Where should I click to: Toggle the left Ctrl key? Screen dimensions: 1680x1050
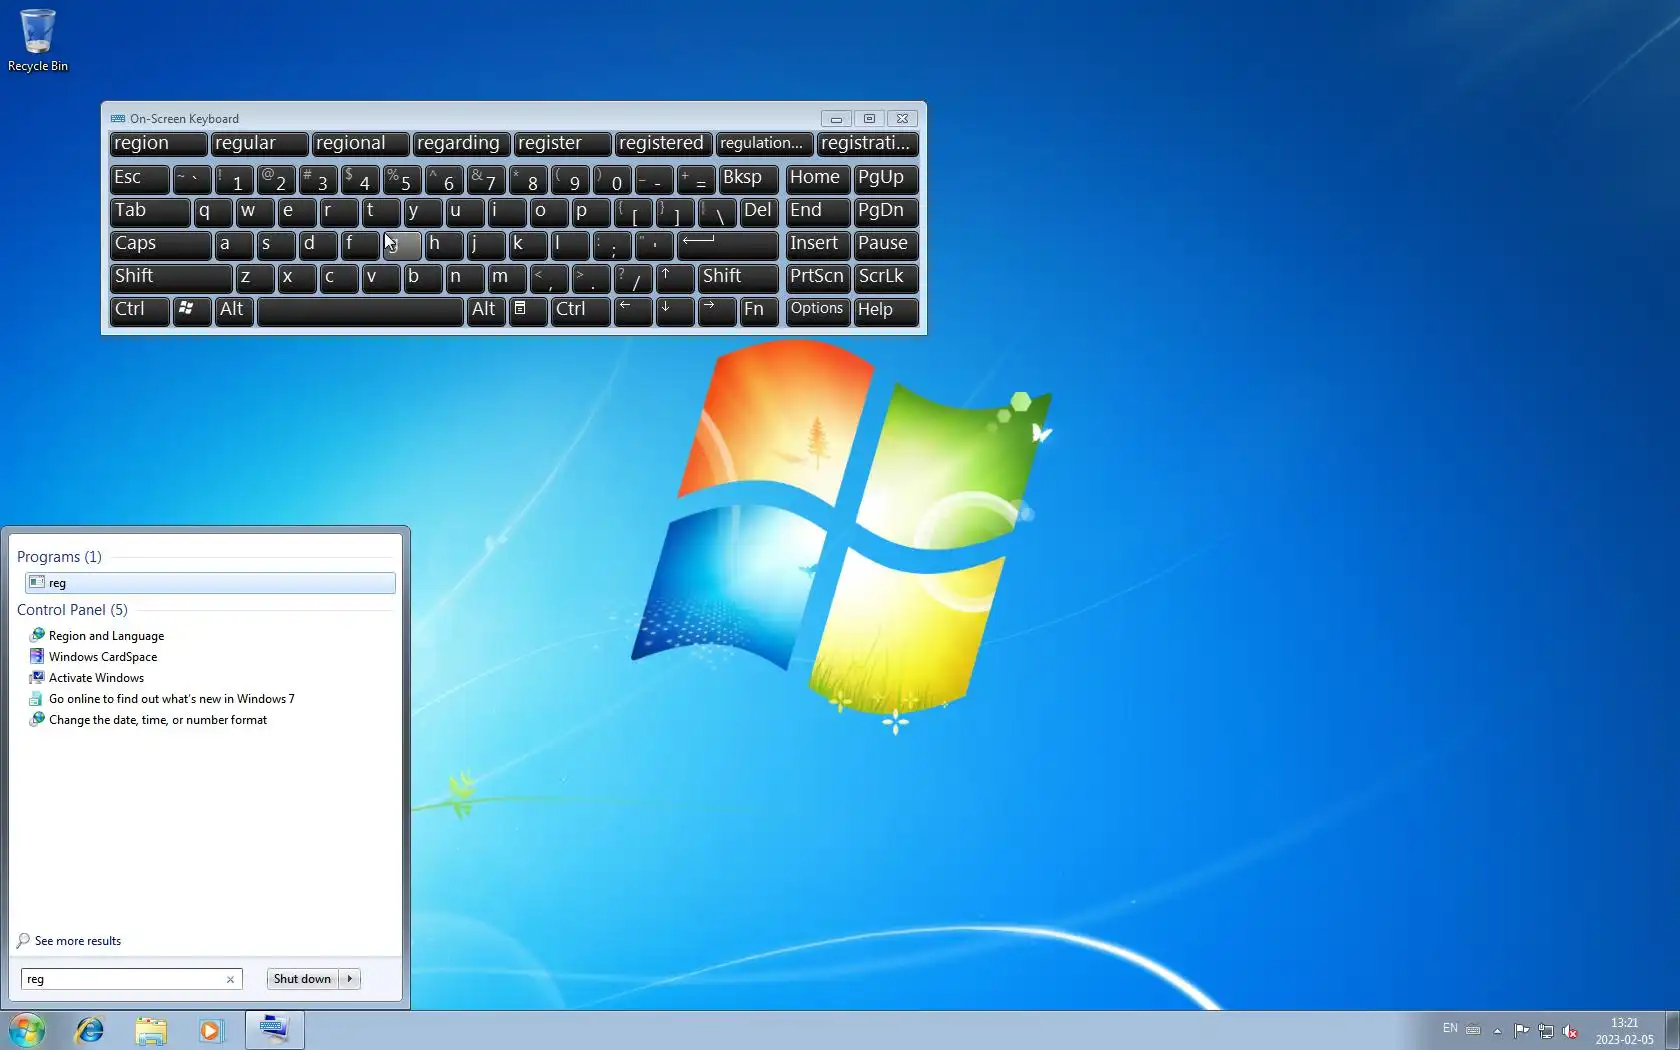(x=139, y=311)
